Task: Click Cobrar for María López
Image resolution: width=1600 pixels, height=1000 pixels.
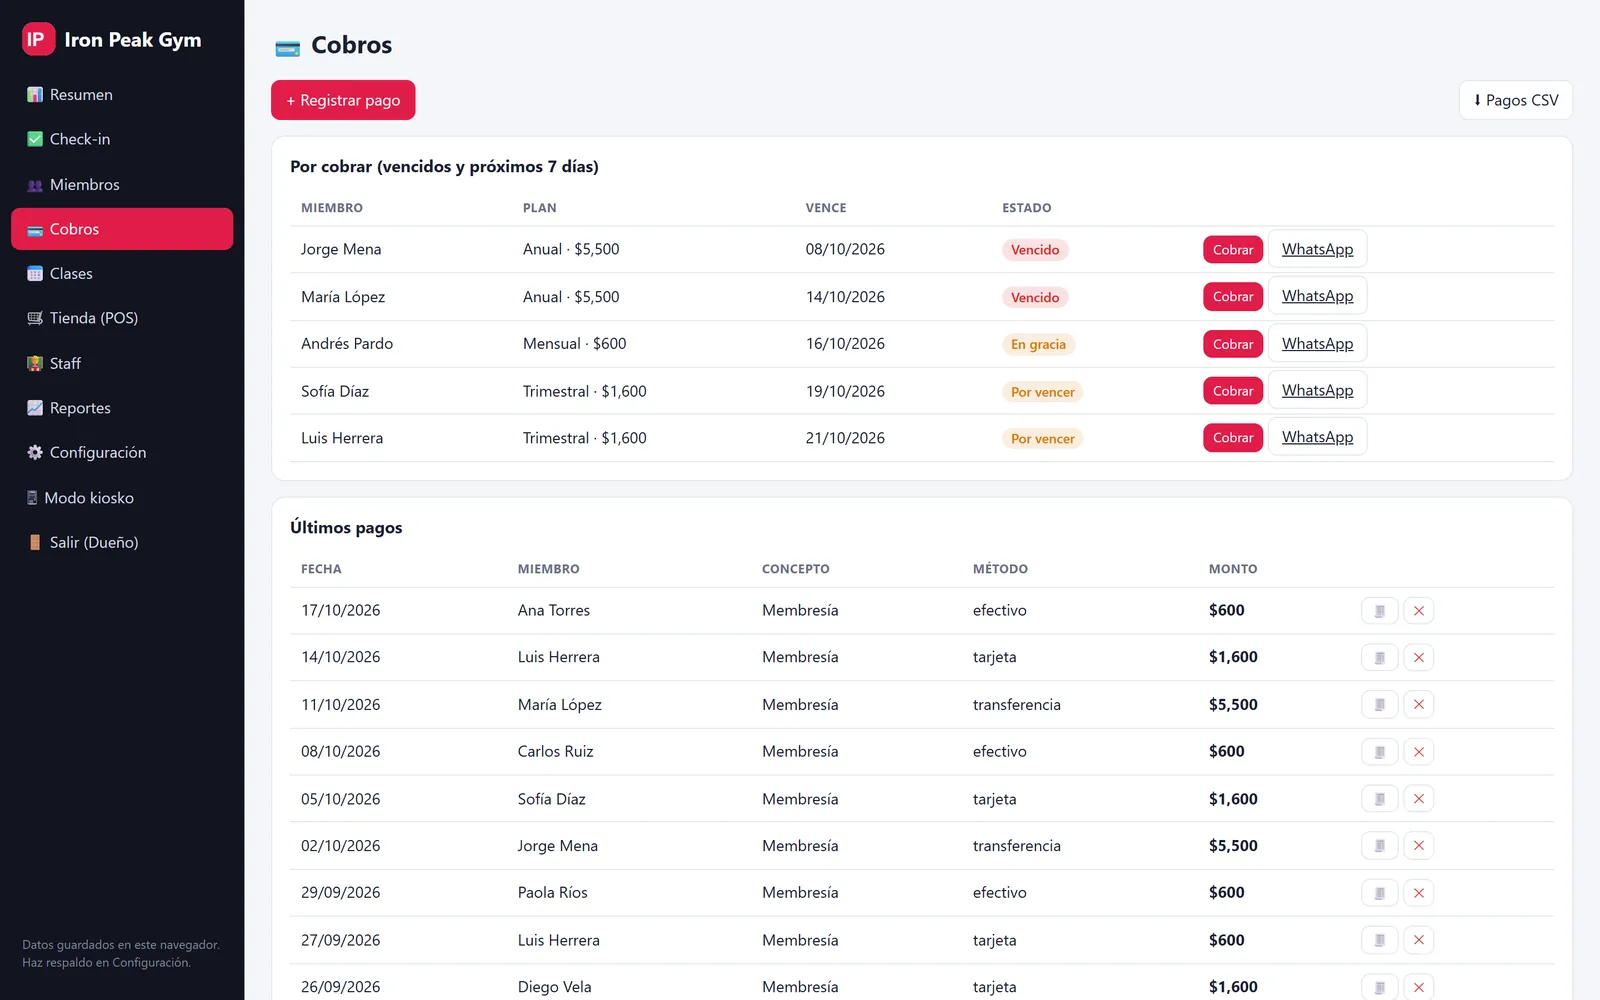Action: pyautogui.click(x=1232, y=297)
